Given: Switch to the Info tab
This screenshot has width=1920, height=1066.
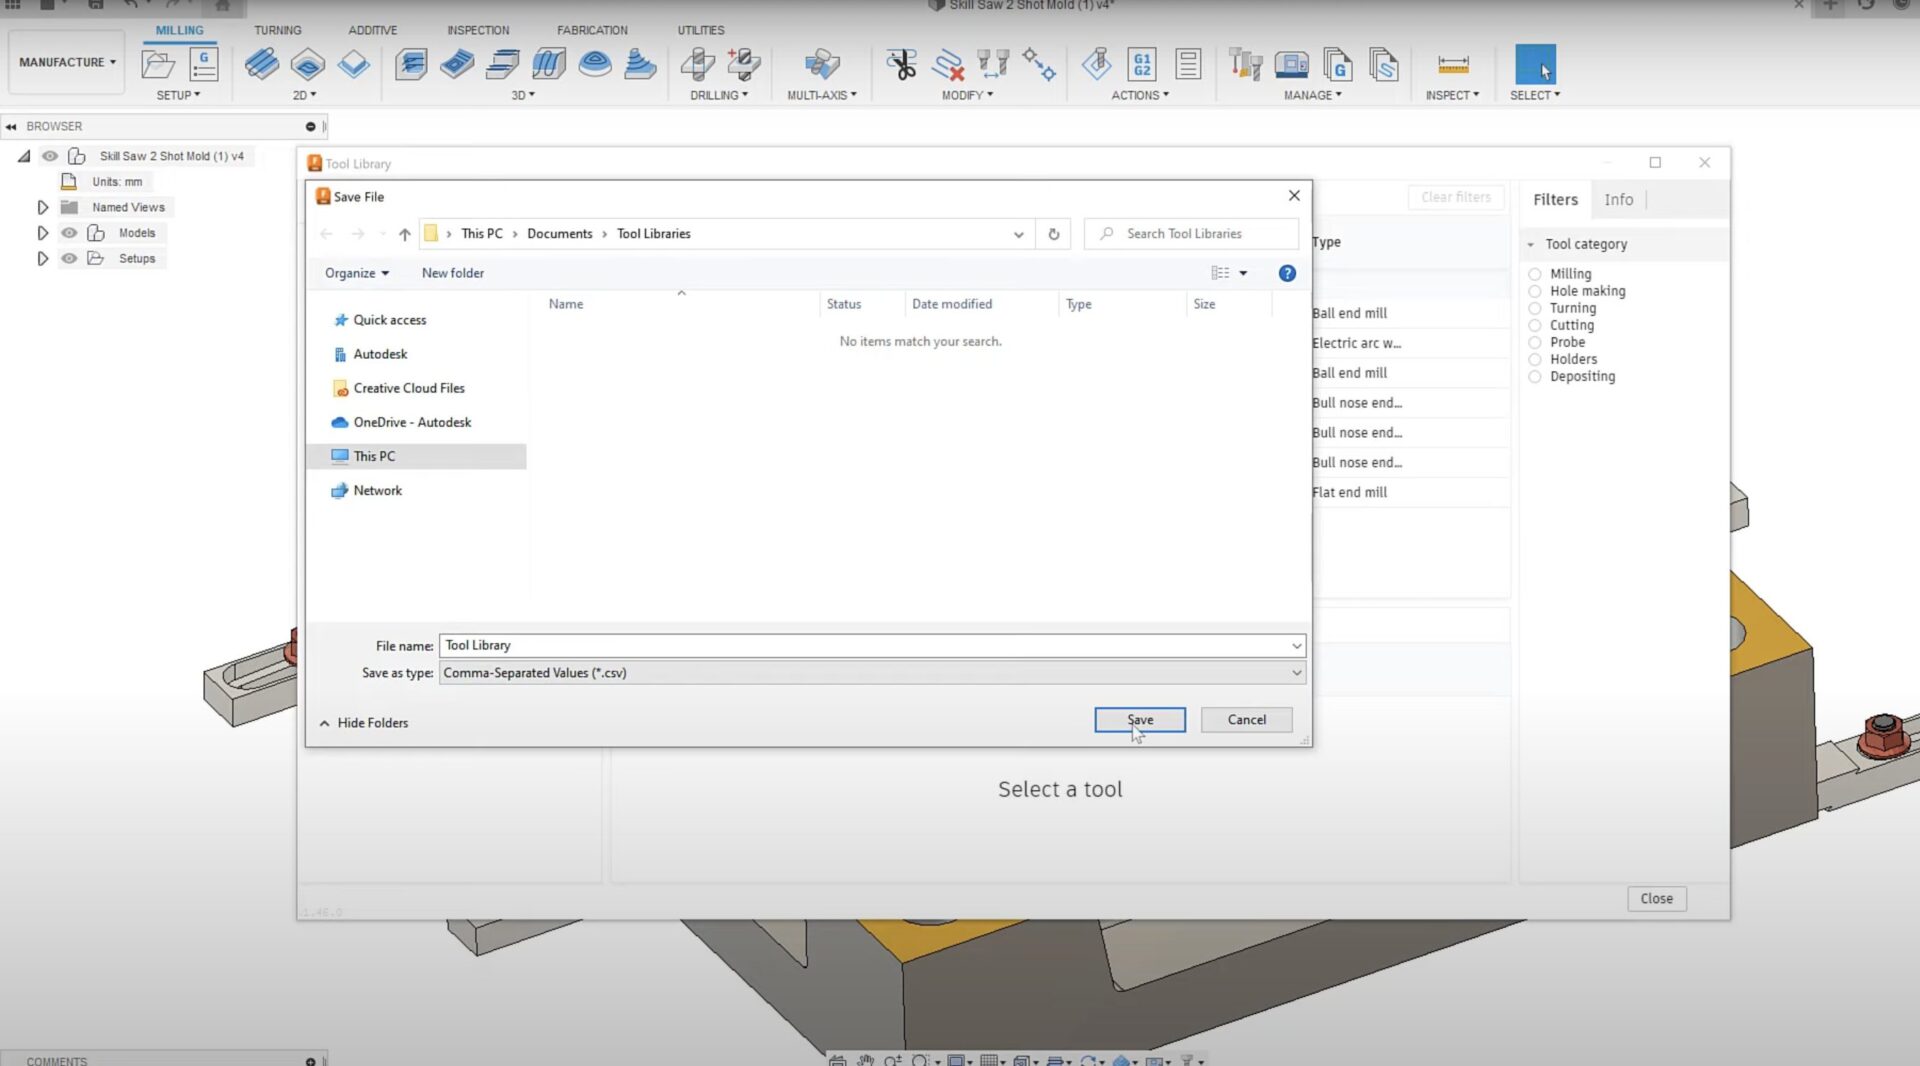Looking at the screenshot, I should point(1618,200).
